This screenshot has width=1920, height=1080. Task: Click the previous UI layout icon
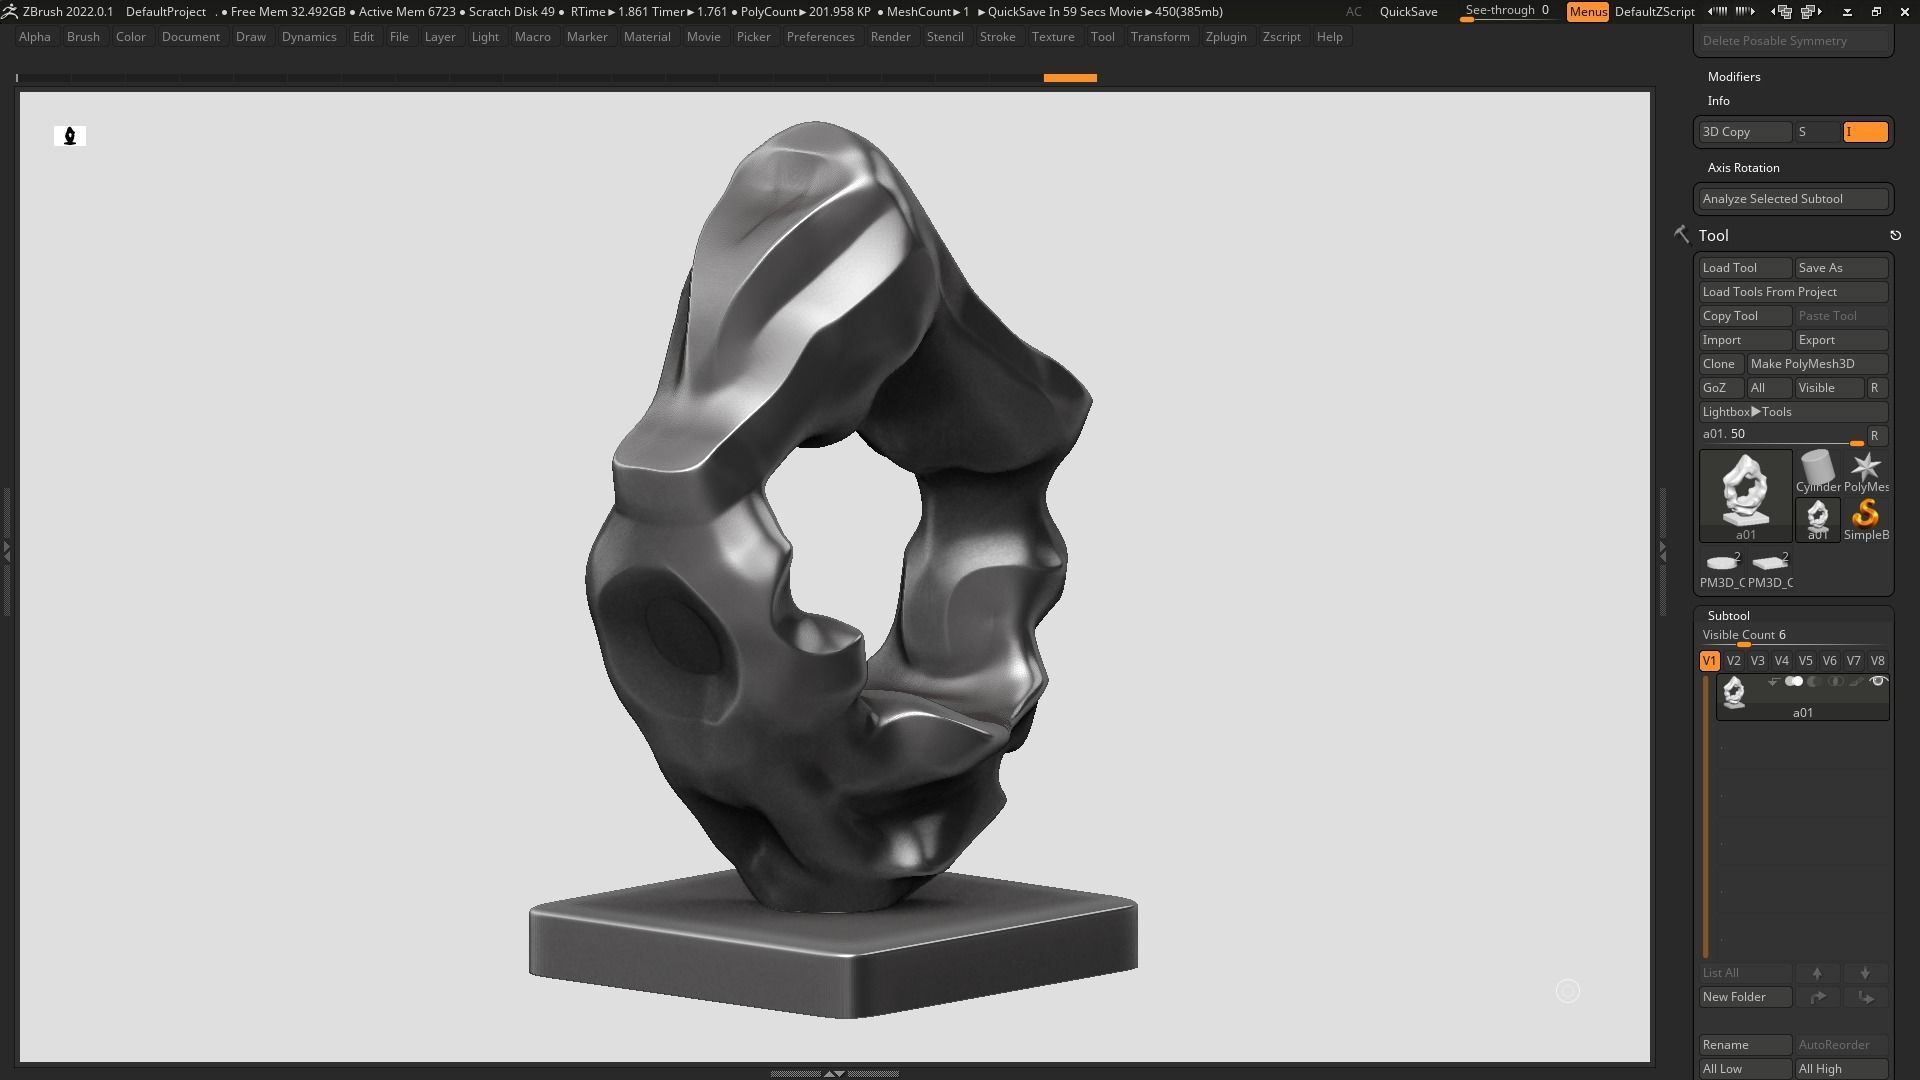click(1782, 12)
